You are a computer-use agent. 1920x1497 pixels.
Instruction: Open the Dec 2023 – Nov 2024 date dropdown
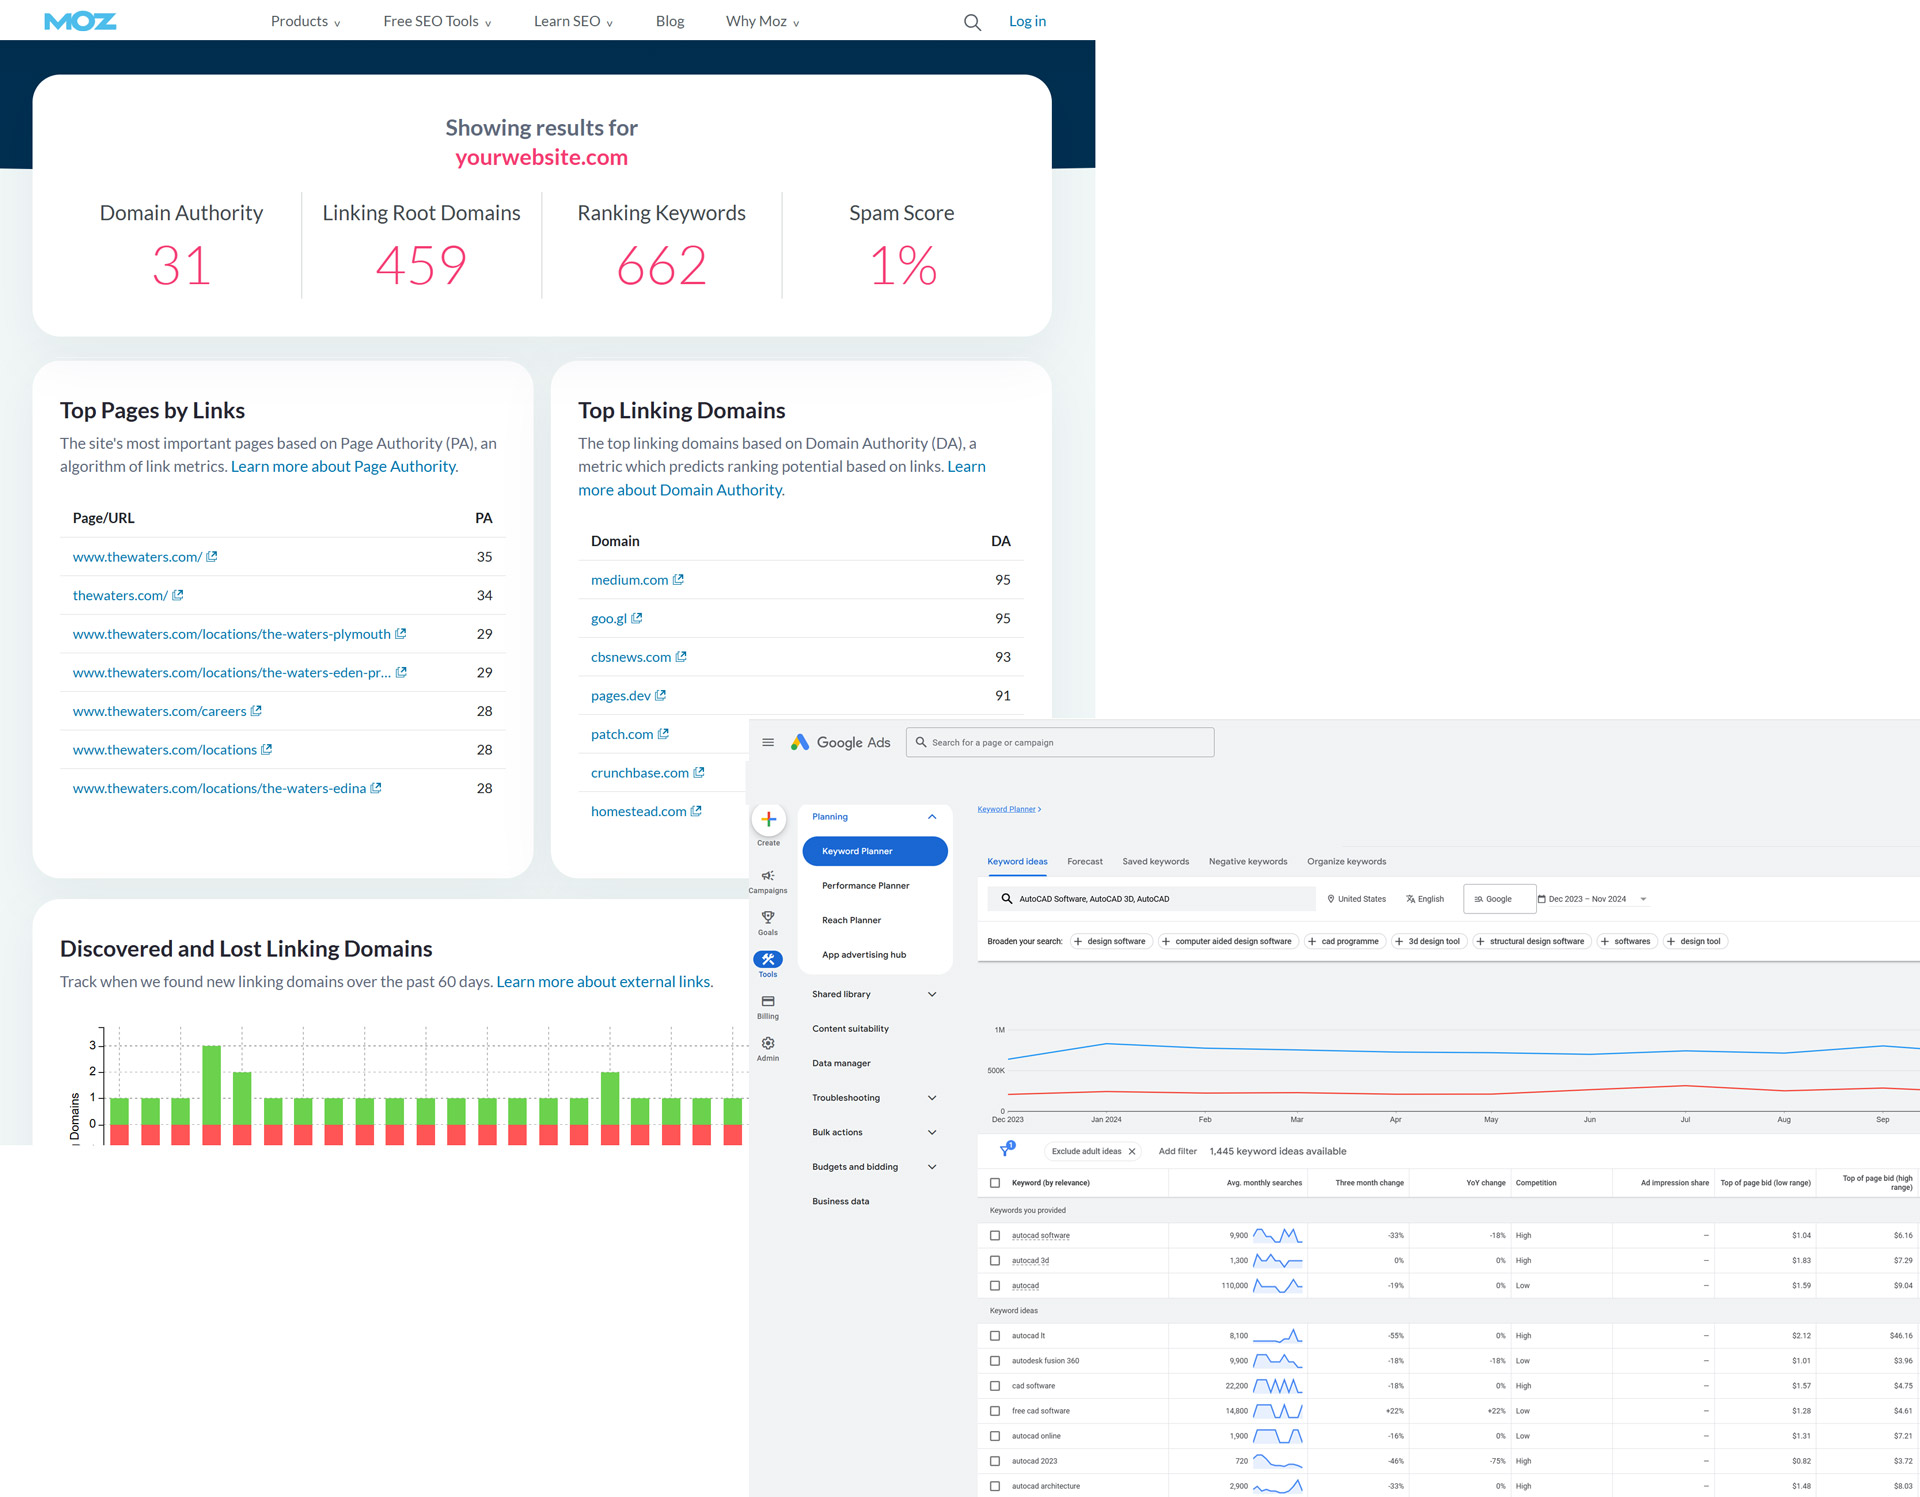[1592, 899]
